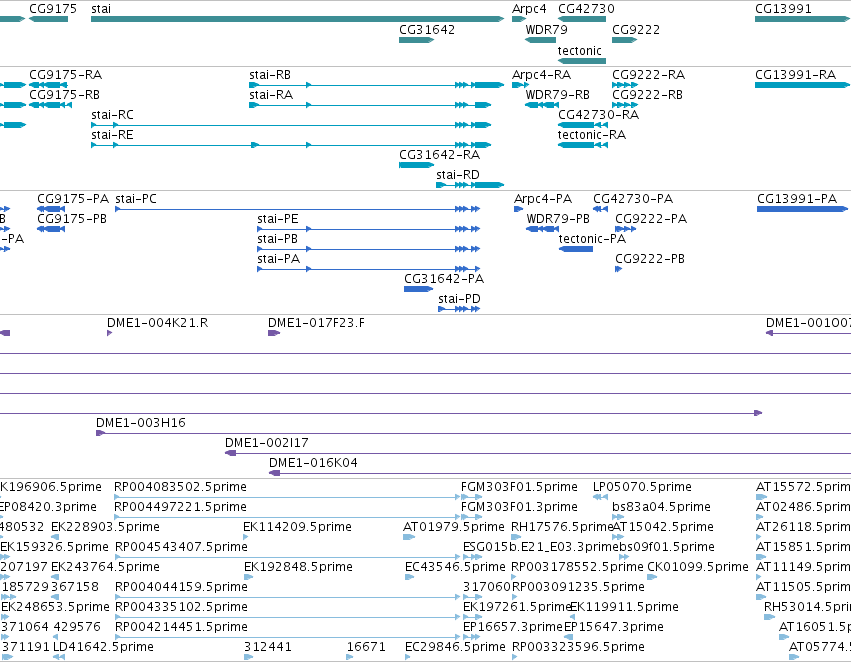Select transcript stai-RA
Screen dimensions: 851x662
[x=370, y=105]
